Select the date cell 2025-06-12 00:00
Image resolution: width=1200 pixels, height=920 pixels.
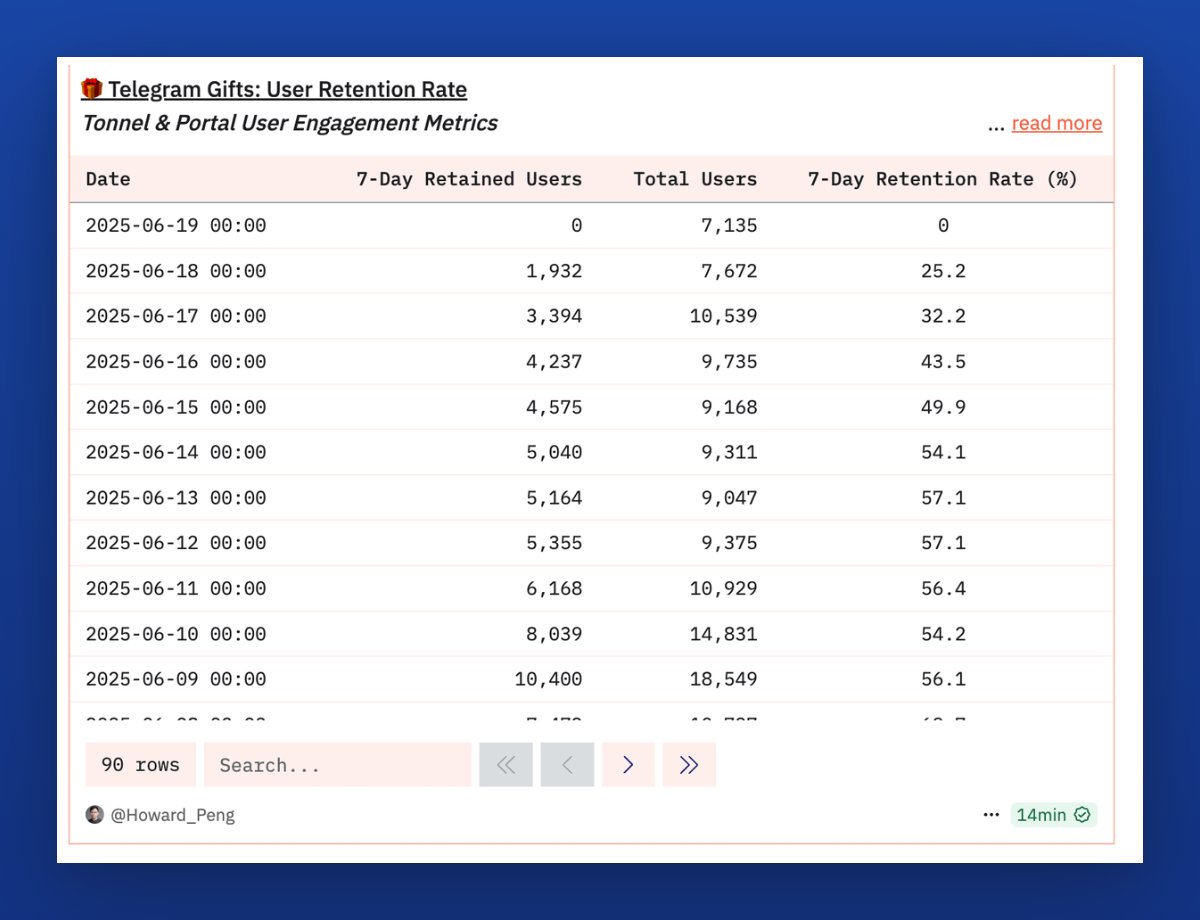[176, 543]
